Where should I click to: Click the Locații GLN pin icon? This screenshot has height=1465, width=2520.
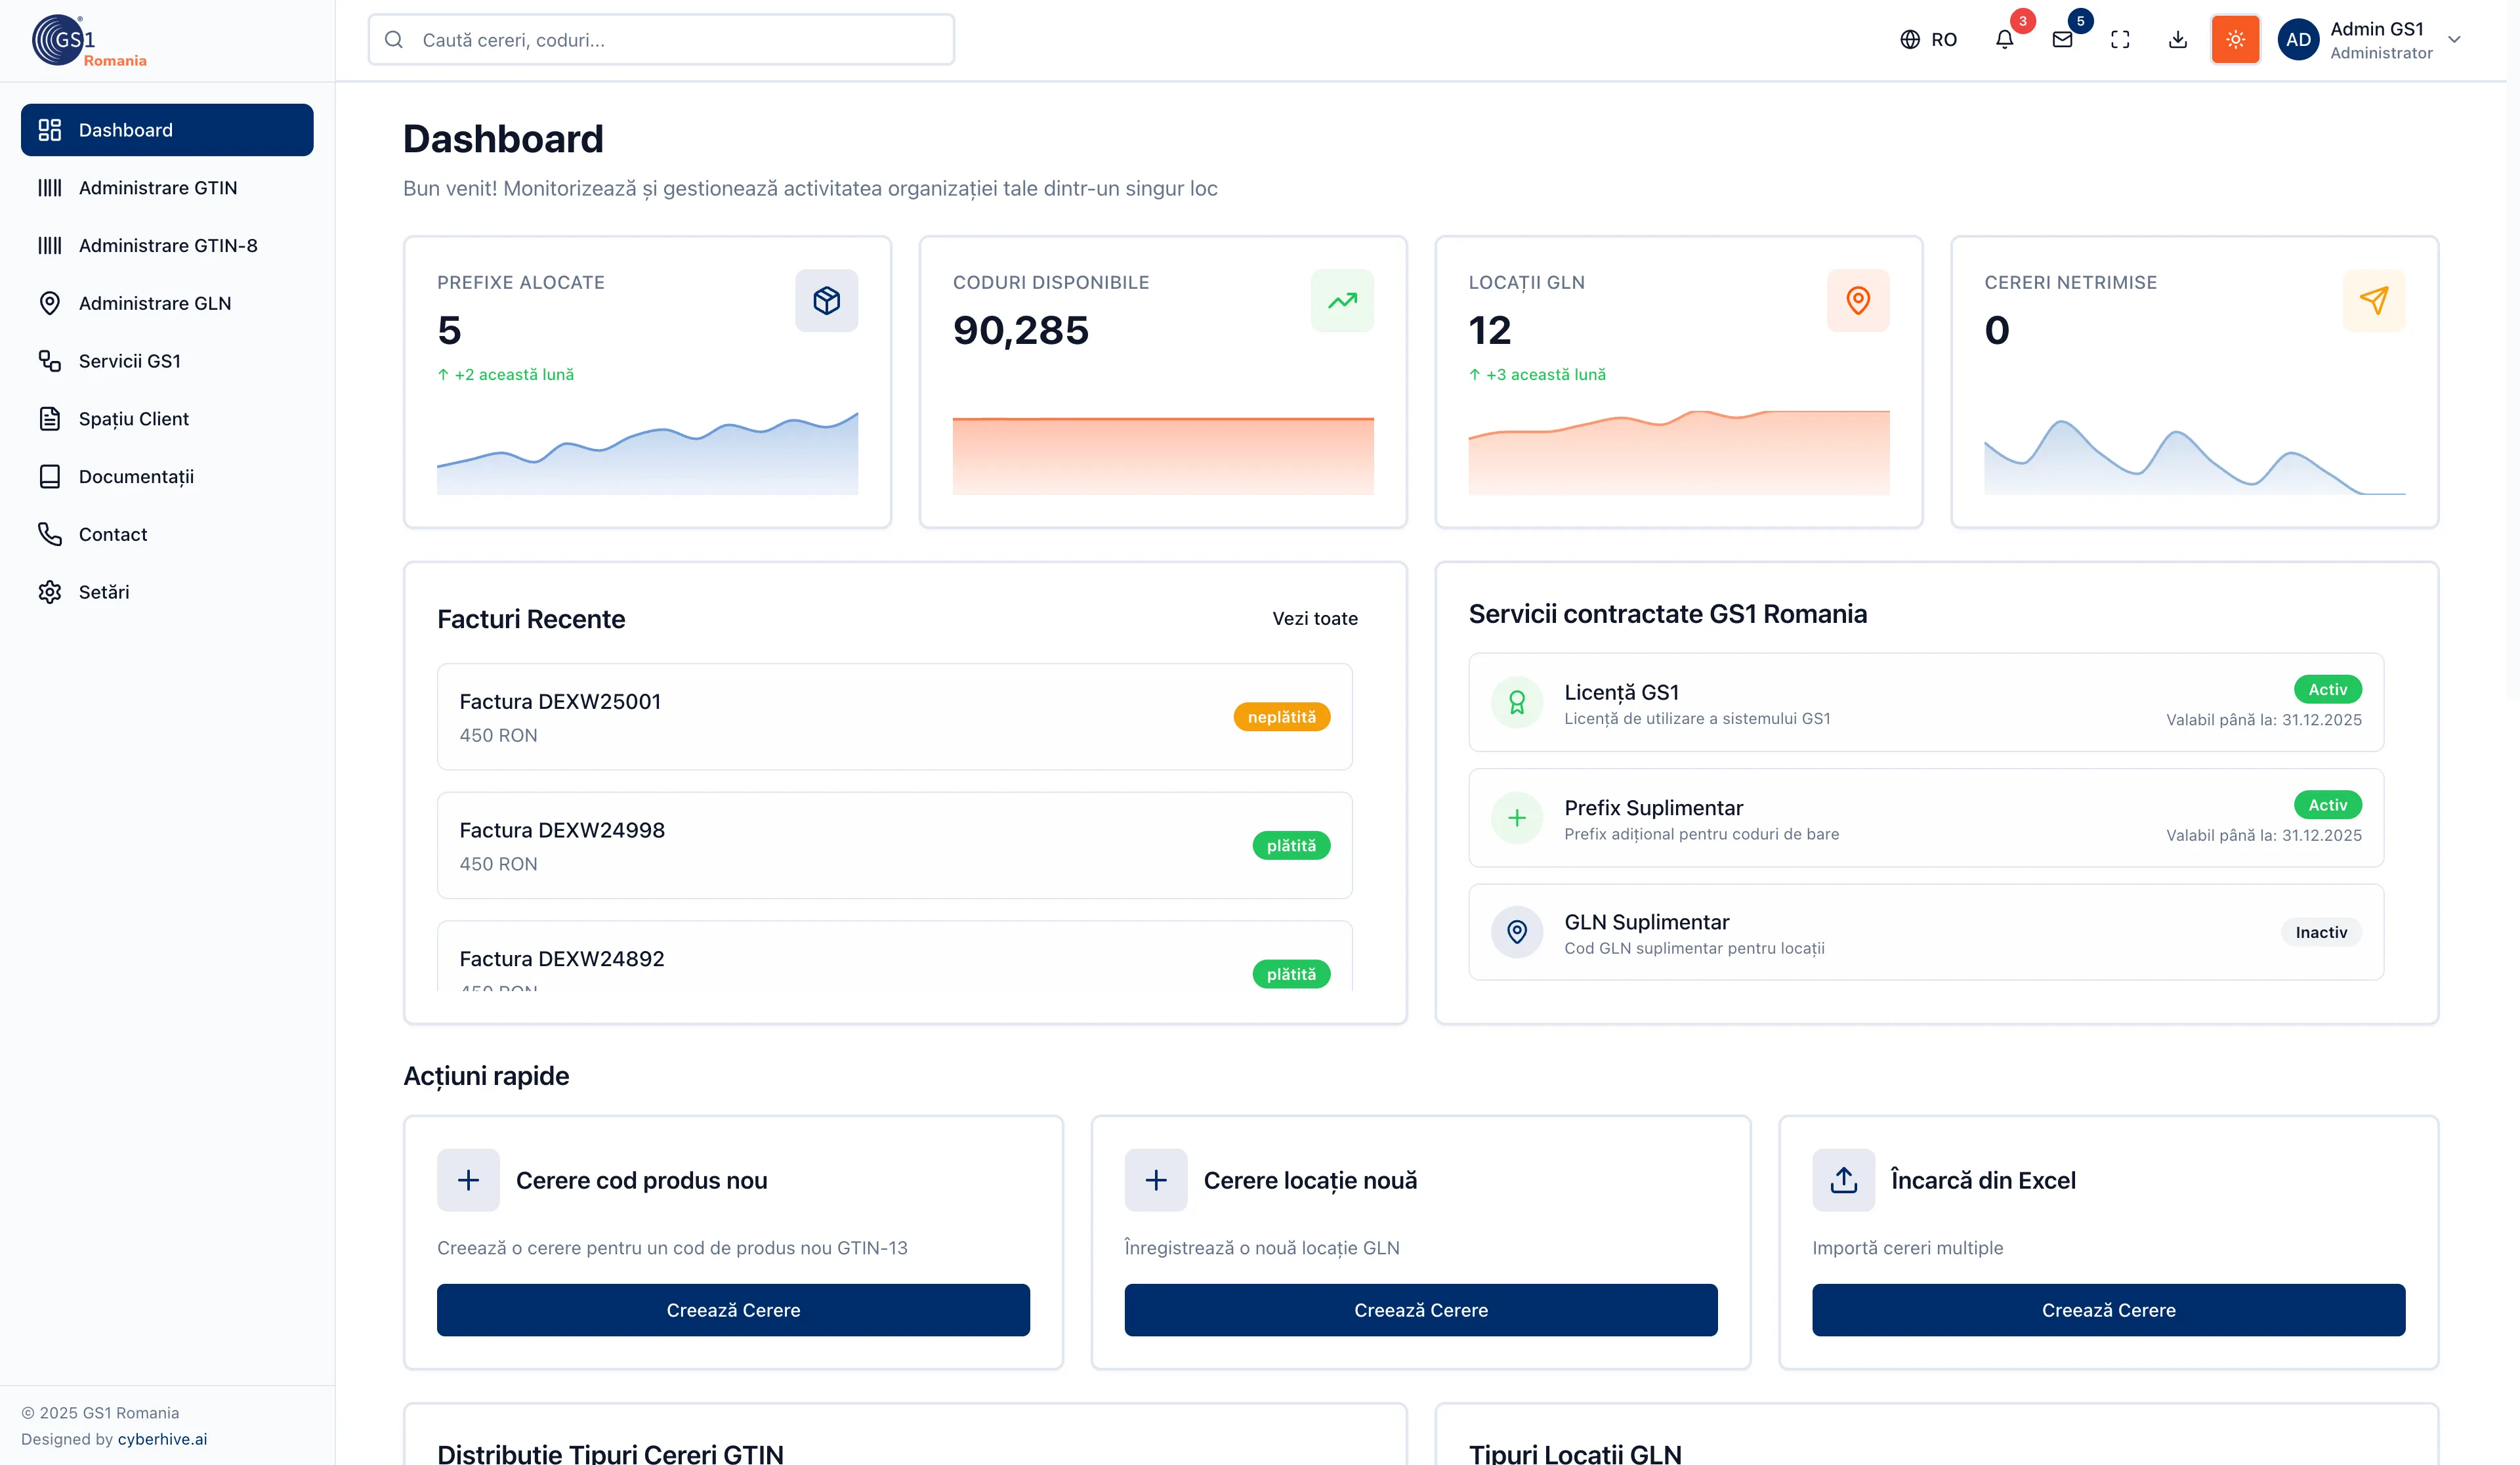point(1858,300)
